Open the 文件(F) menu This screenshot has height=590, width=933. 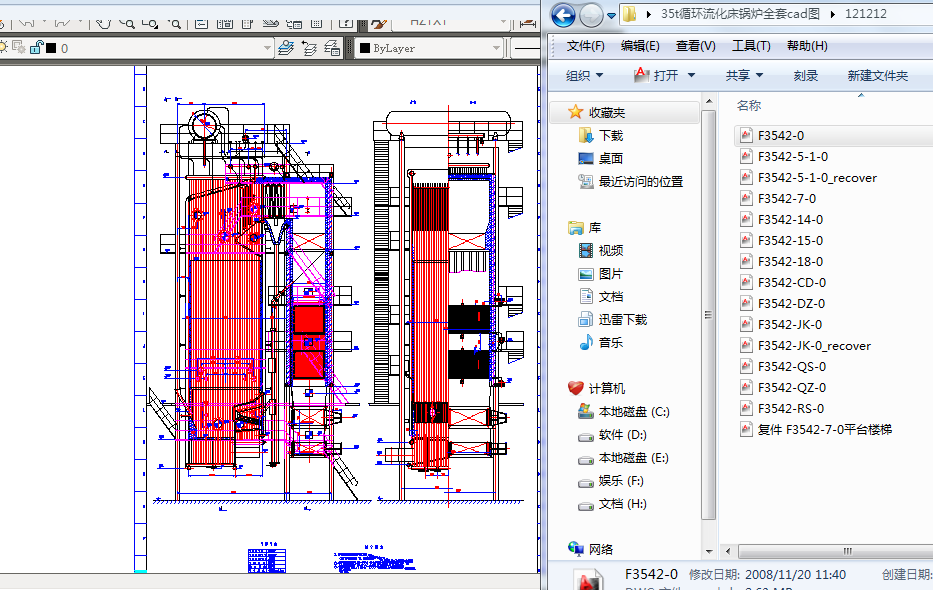[x=585, y=46]
